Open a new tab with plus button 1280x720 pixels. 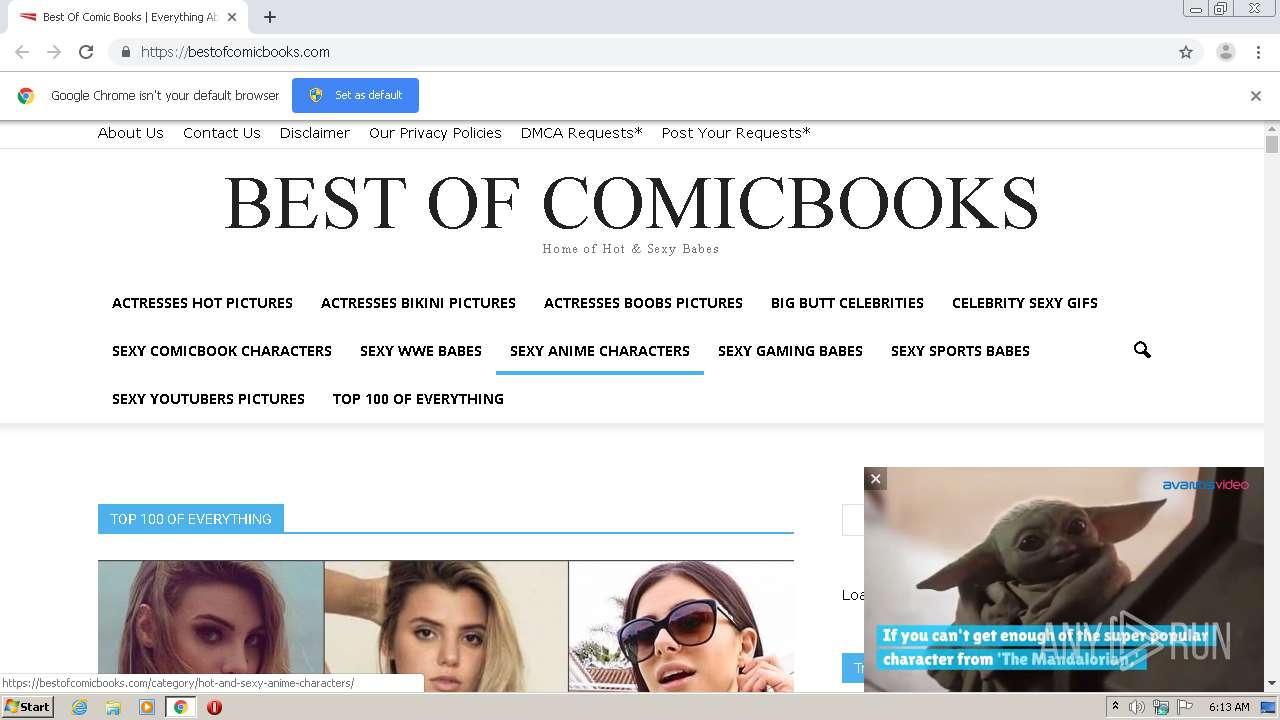pos(270,17)
